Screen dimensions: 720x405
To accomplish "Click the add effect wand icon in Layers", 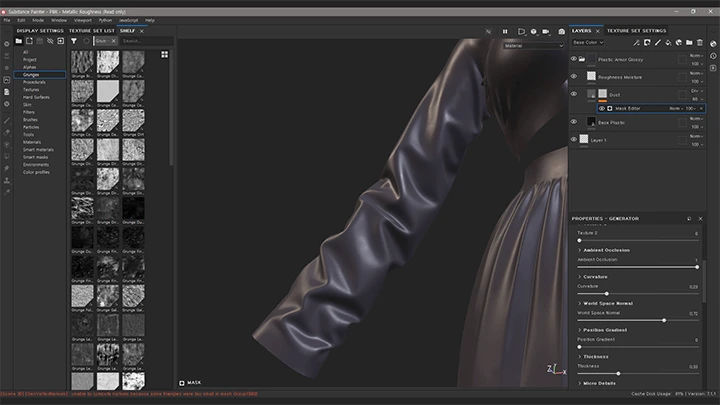I will [x=636, y=43].
